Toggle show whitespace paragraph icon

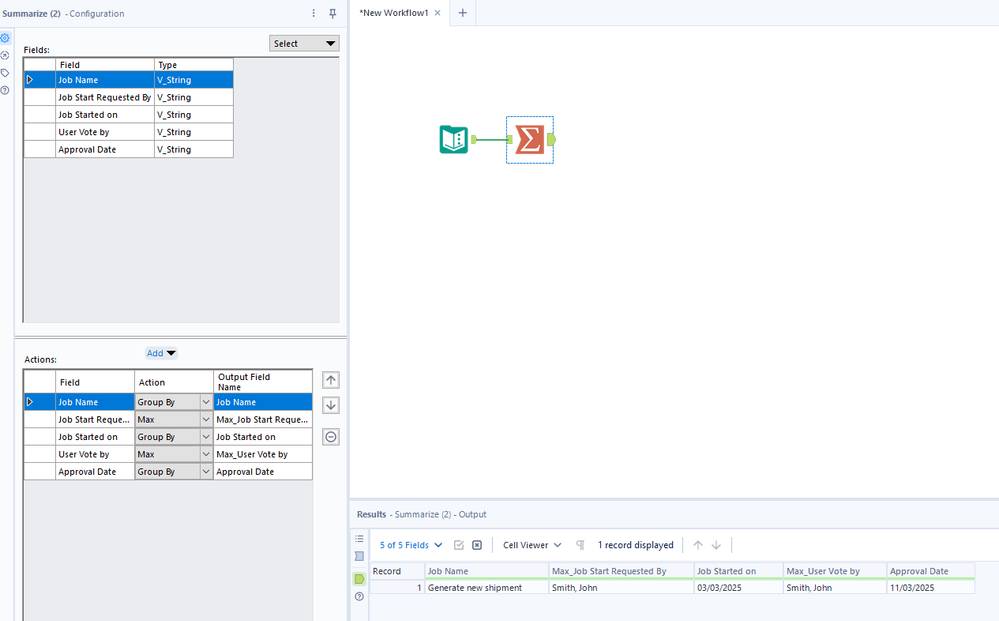[580, 545]
